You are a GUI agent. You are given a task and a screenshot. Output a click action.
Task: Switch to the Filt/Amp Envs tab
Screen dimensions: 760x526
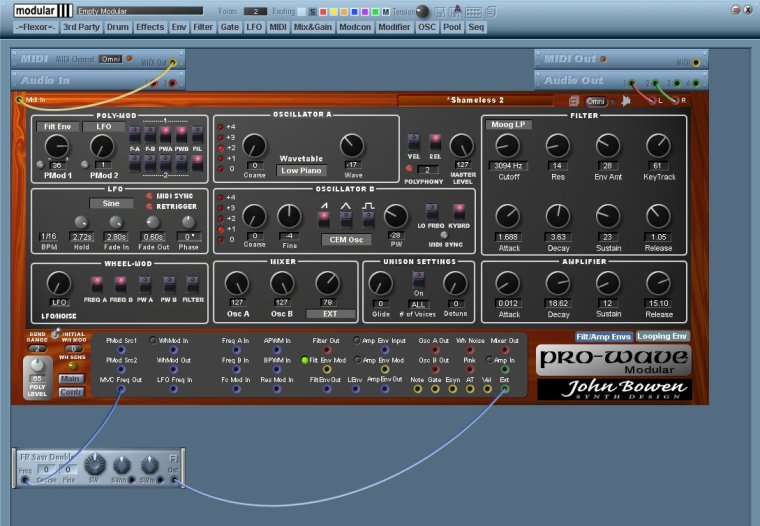pos(603,336)
